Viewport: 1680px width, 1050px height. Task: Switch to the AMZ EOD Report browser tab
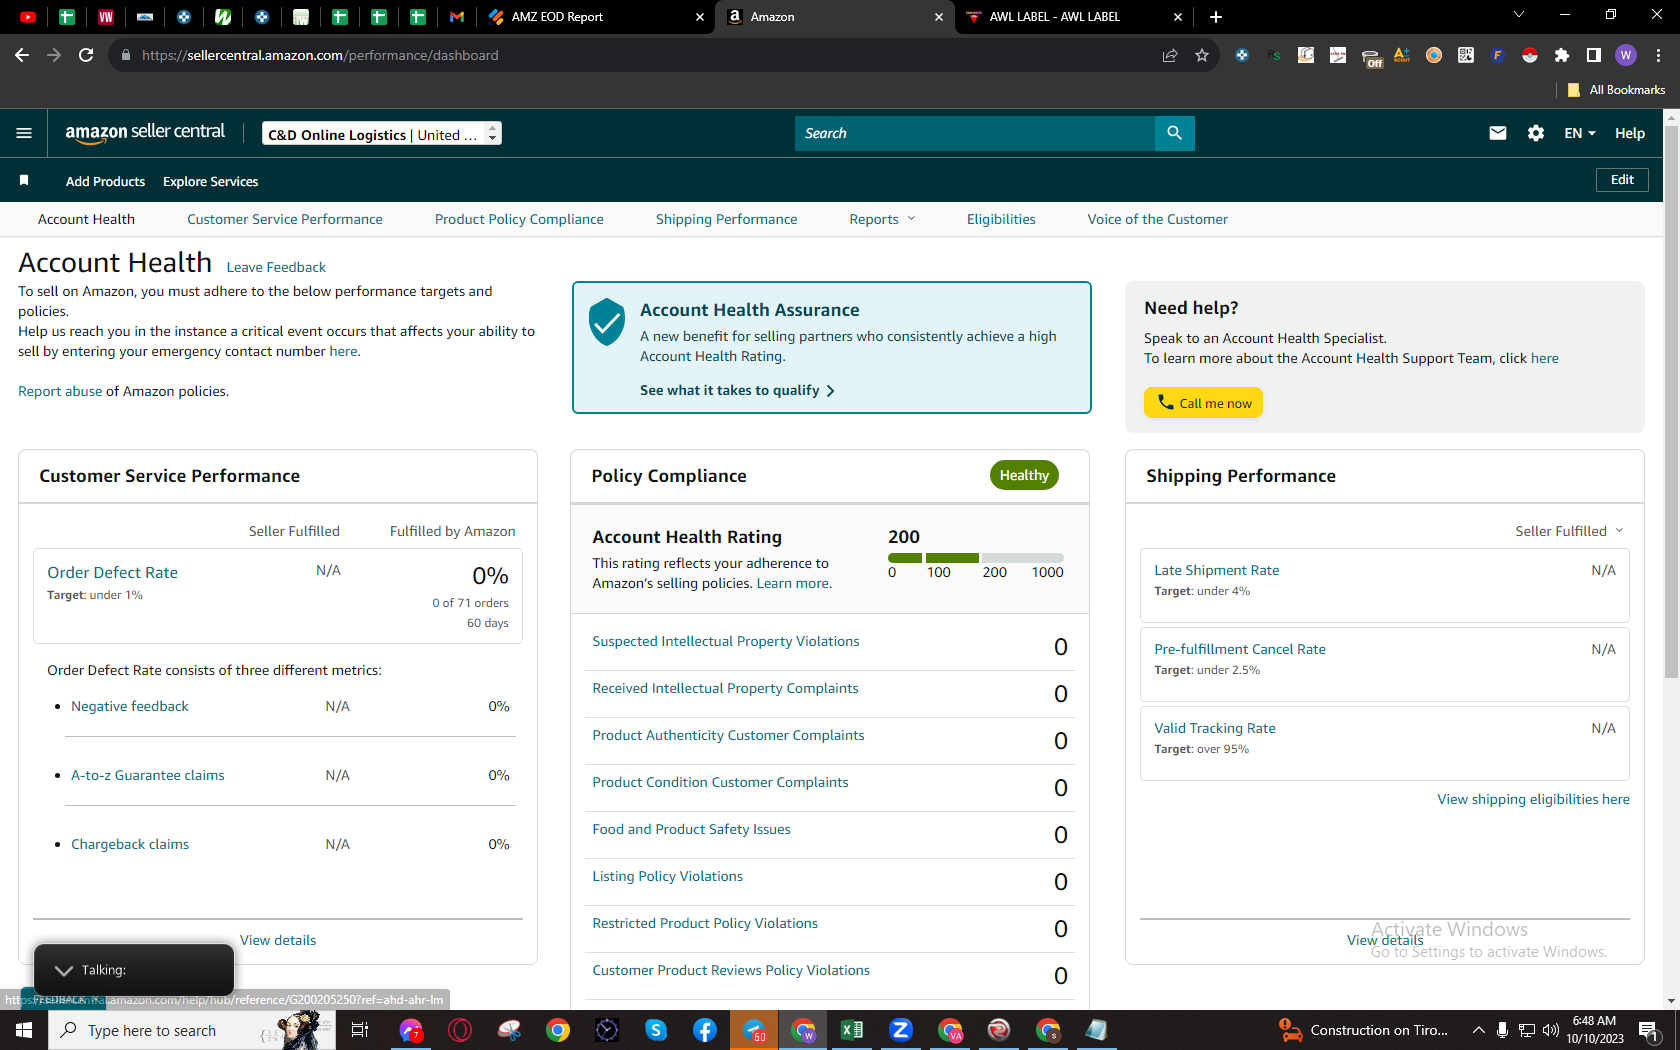click(x=595, y=17)
